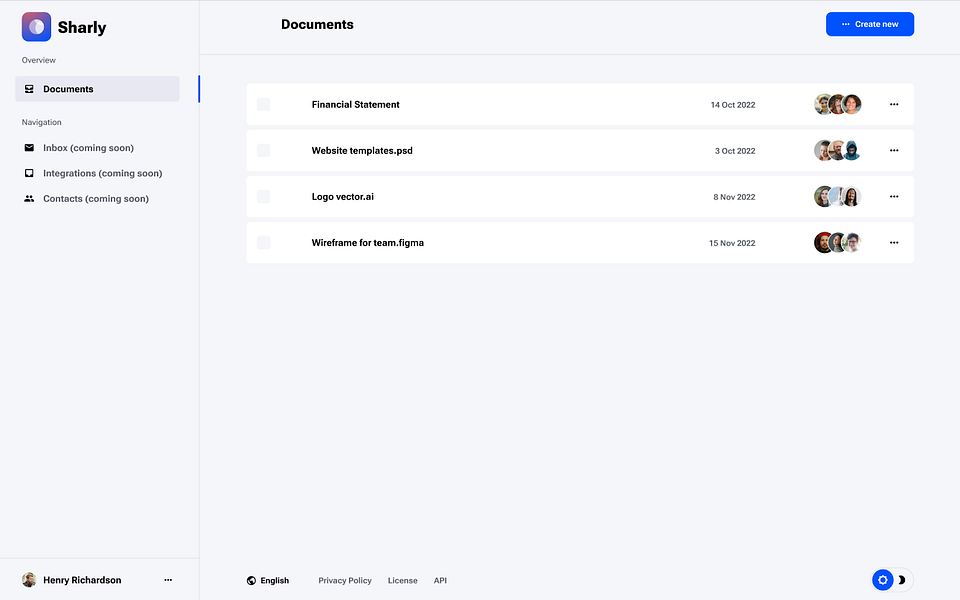Click Henry Richardson's profile avatar

tap(29, 580)
